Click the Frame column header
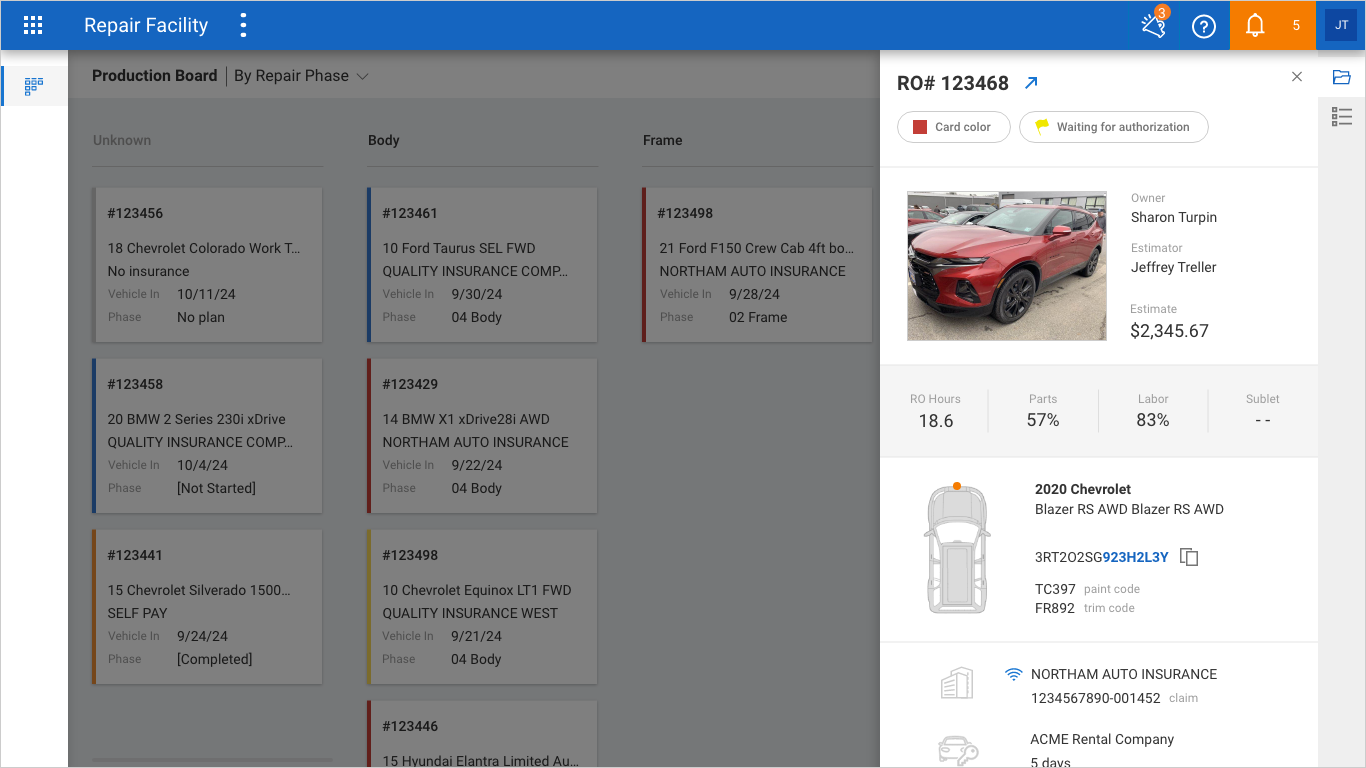Image resolution: width=1366 pixels, height=768 pixels. (x=663, y=140)
